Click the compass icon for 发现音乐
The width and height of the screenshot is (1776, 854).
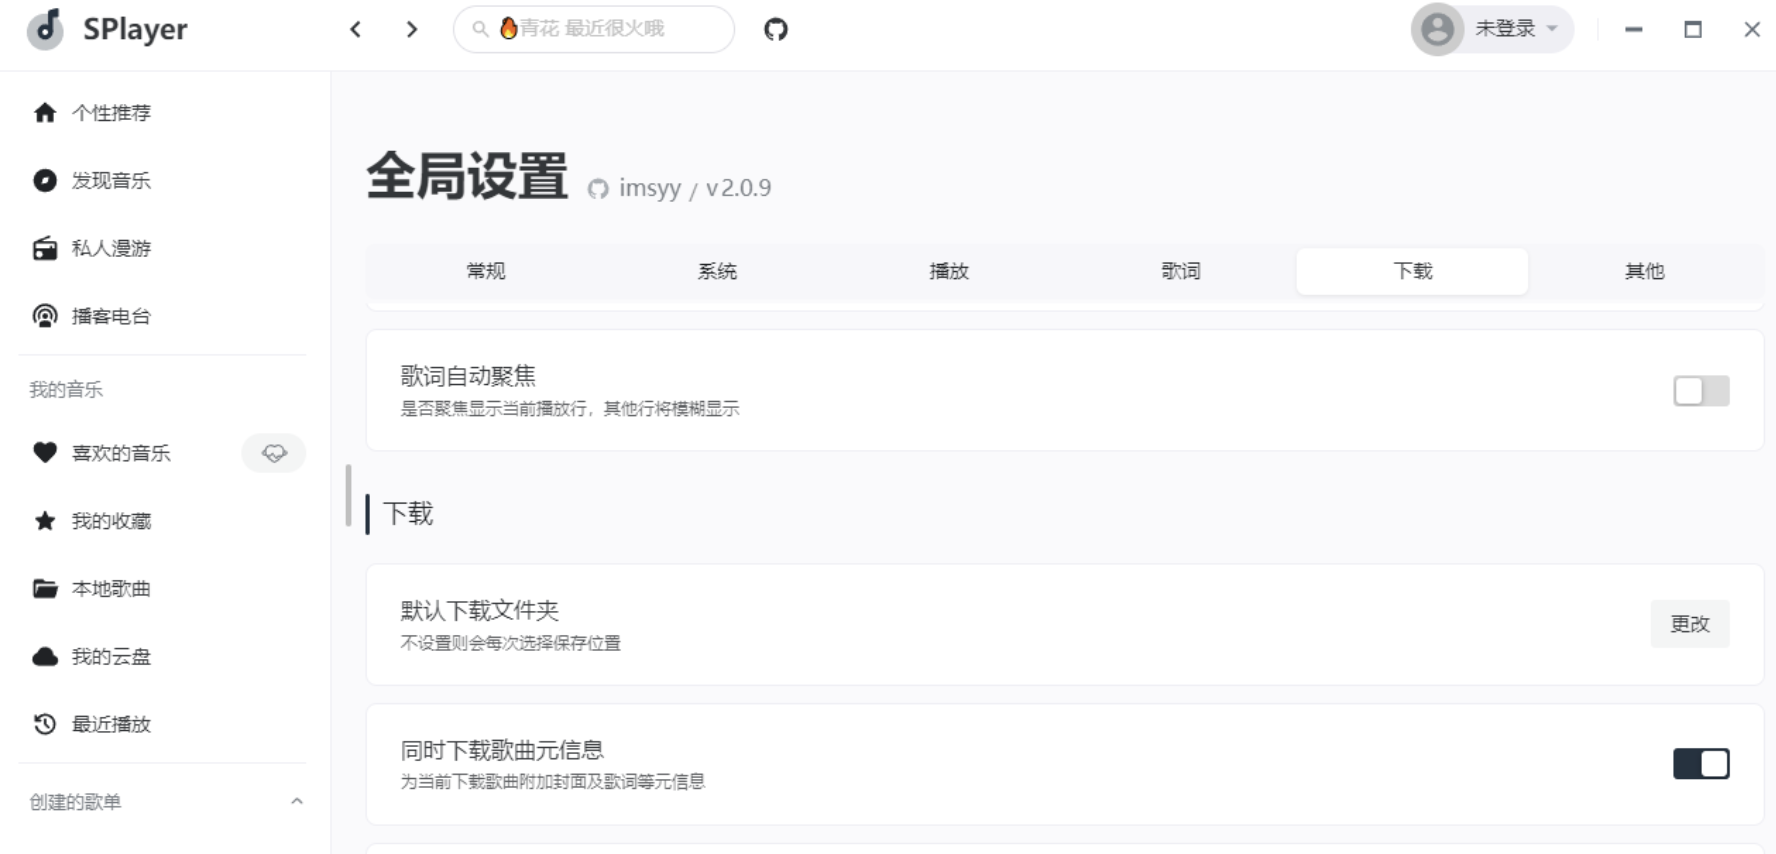point(45,180)
